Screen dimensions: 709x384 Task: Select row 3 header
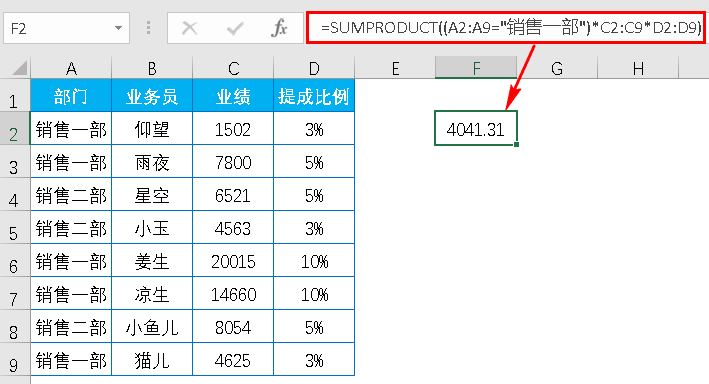tap(14, 161)
